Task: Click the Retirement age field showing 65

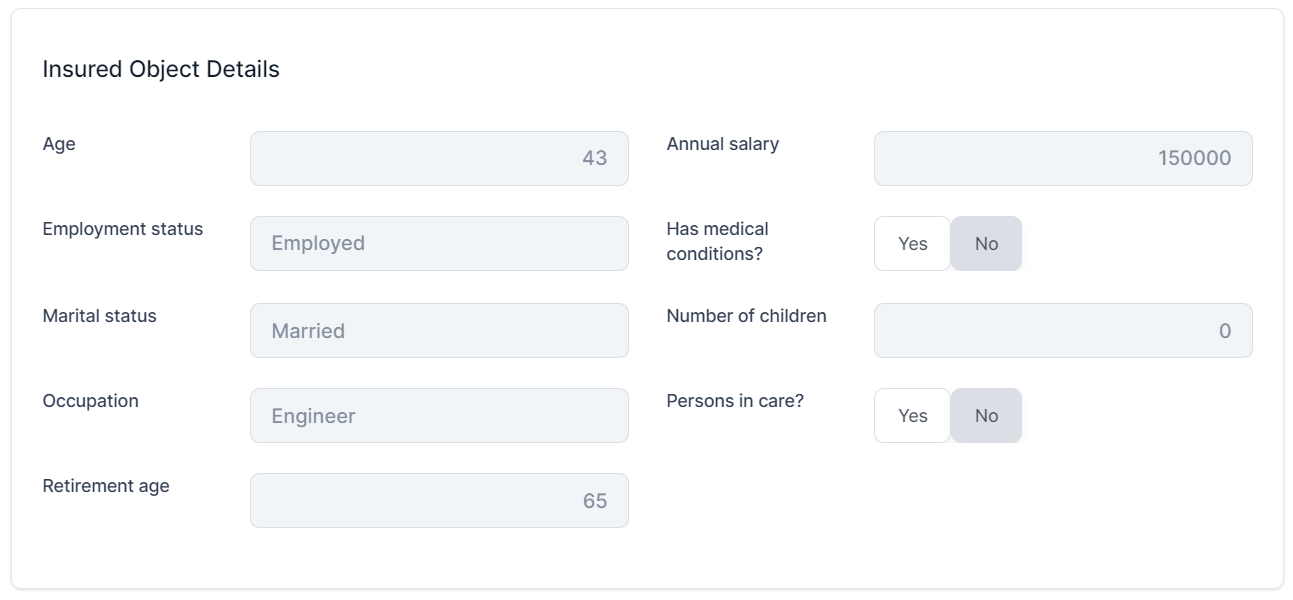Action: [x=439, y=501]
